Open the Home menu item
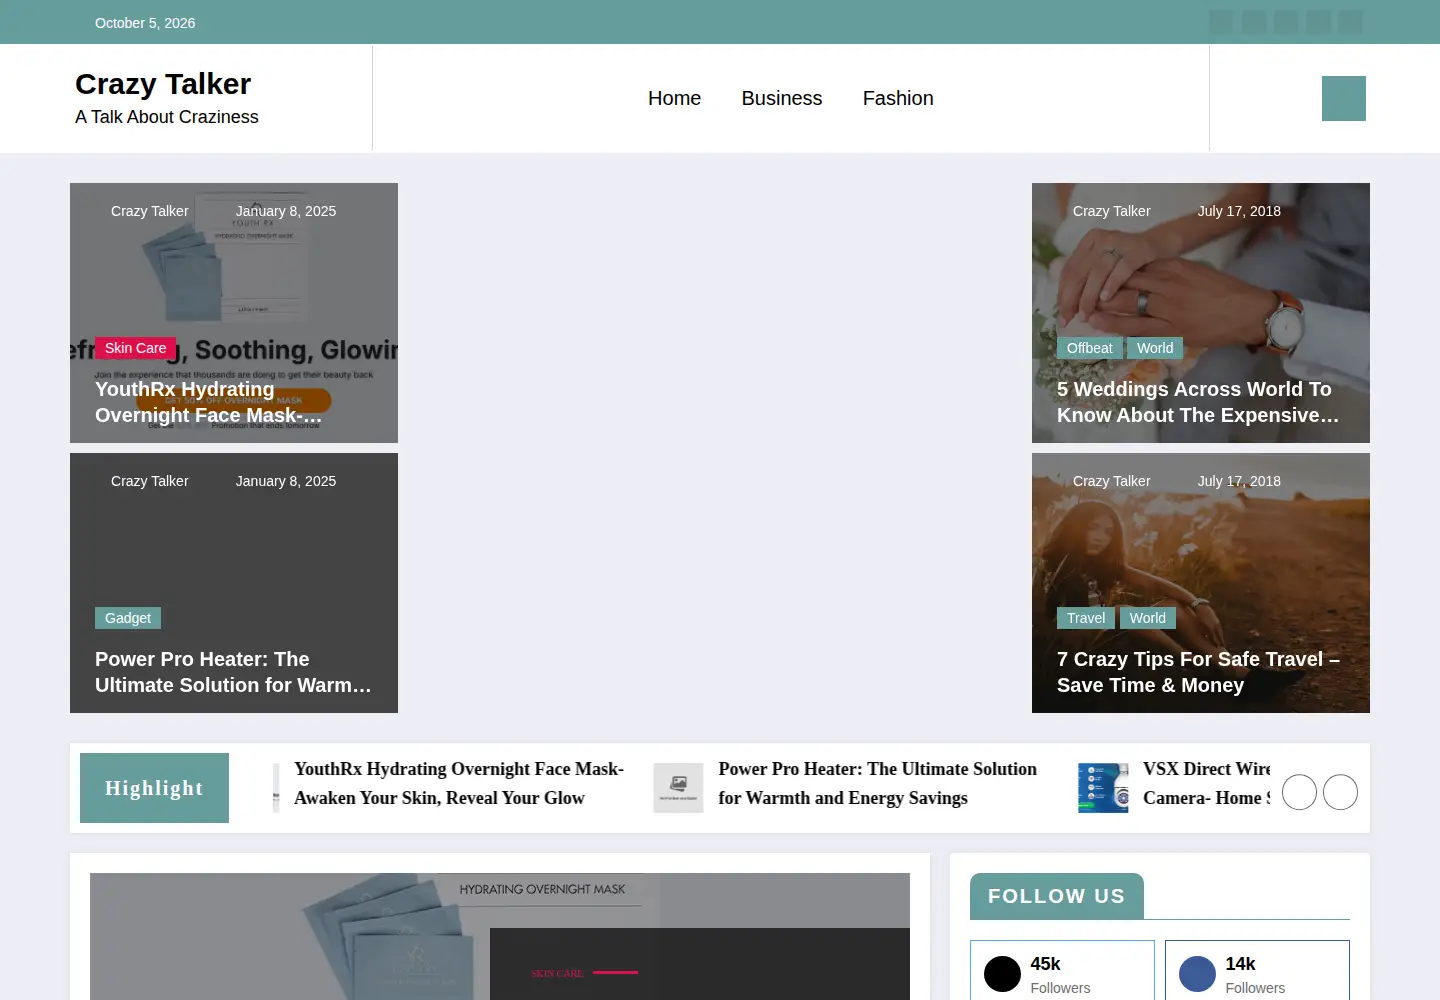1440x1000 pixels. click(x=674, y=98)
